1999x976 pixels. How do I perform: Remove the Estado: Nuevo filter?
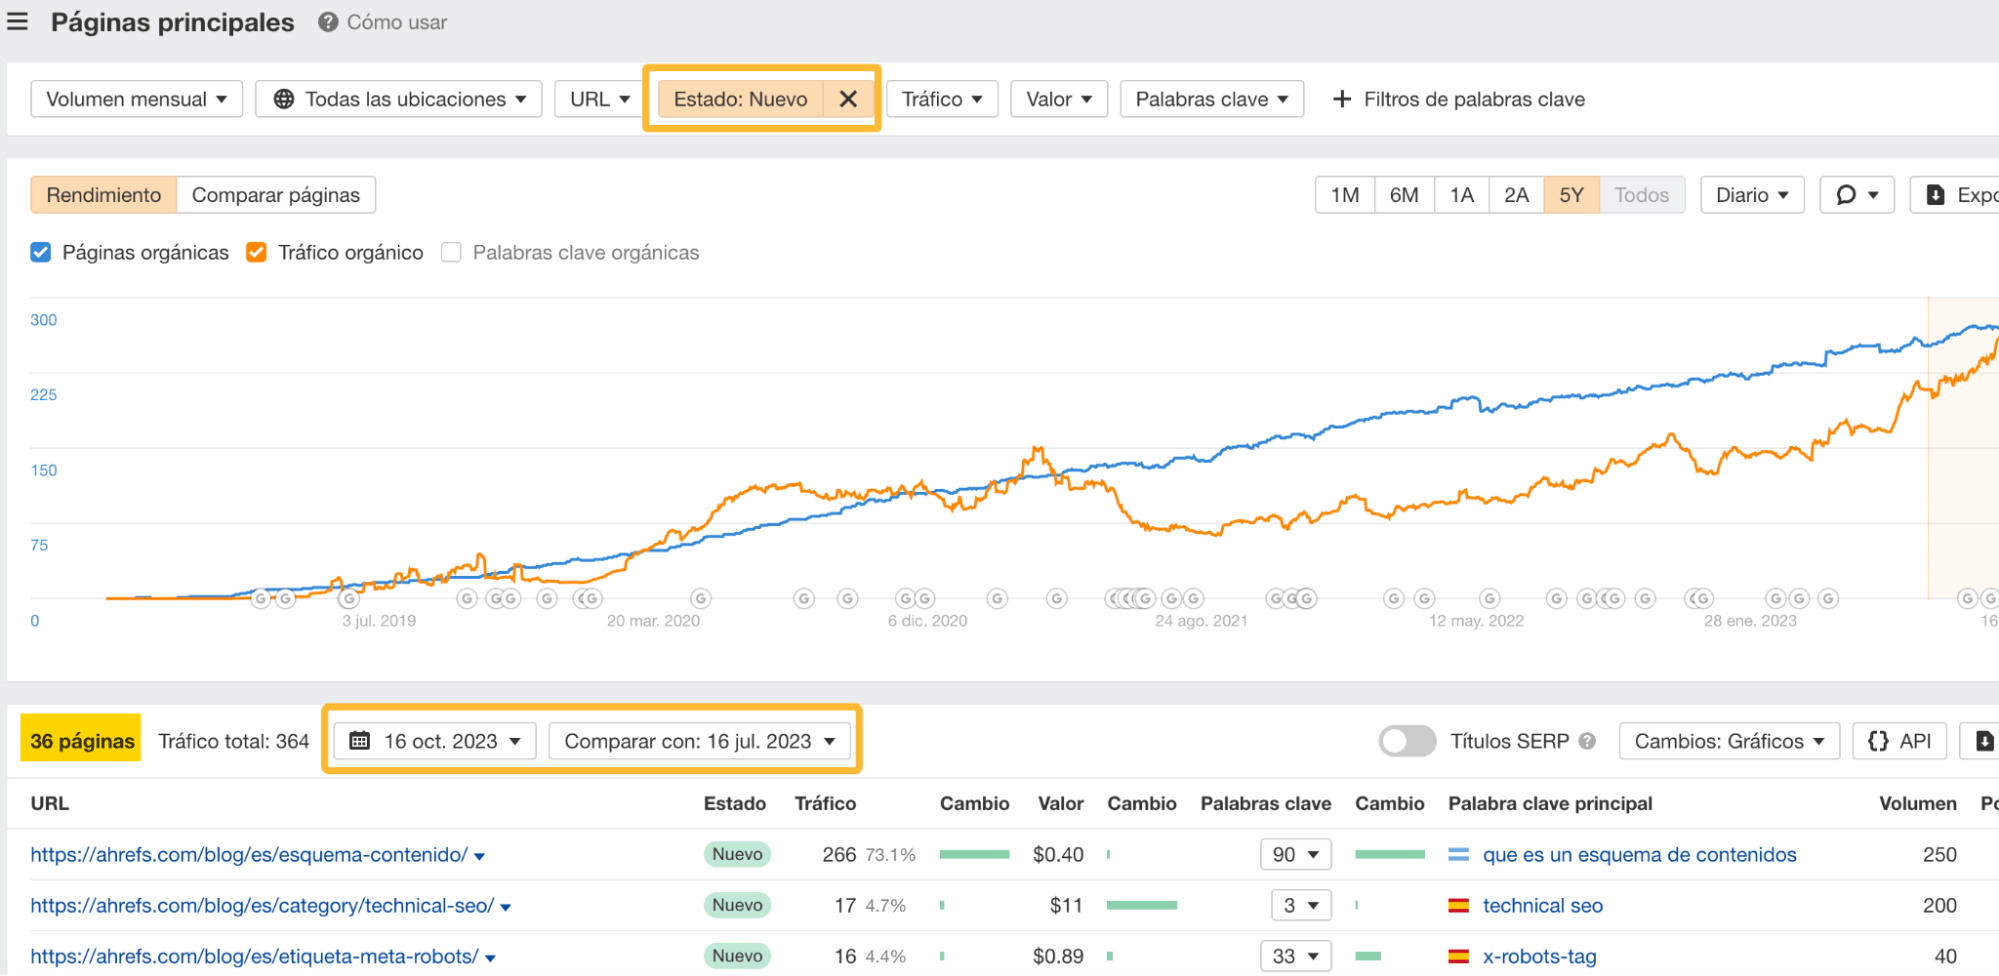[x=848, y=99]
